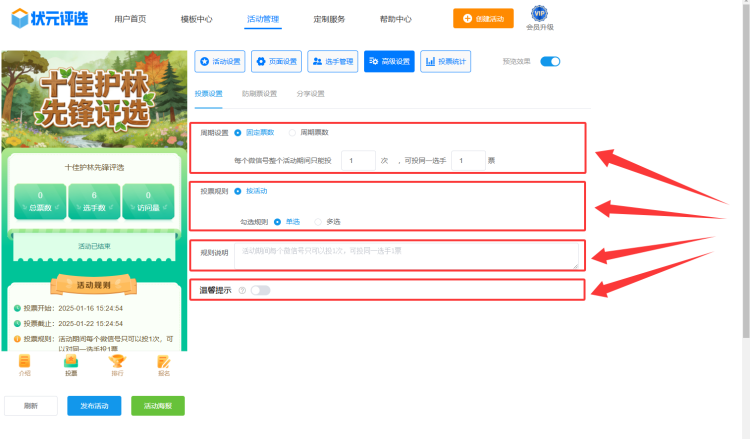
Task: Click the 介绍 bottom nav icon
Action: 24,365
